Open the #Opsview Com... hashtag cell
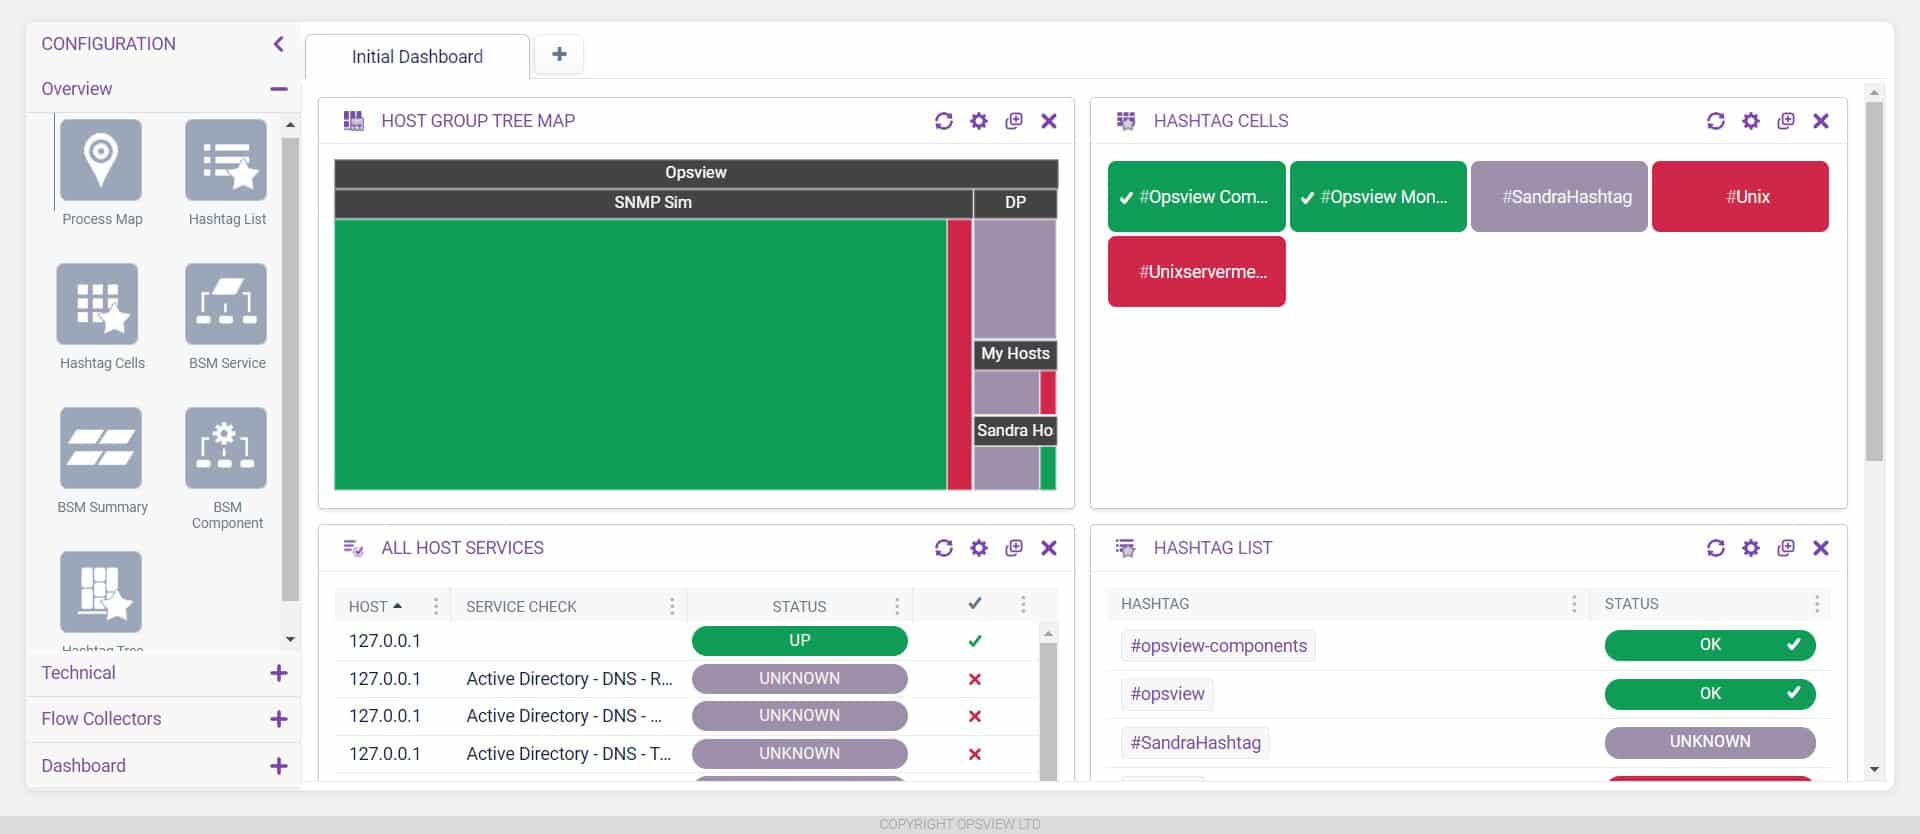Image resolution: width=1920 pixels, height=834 pixels. click(1197, 197)
